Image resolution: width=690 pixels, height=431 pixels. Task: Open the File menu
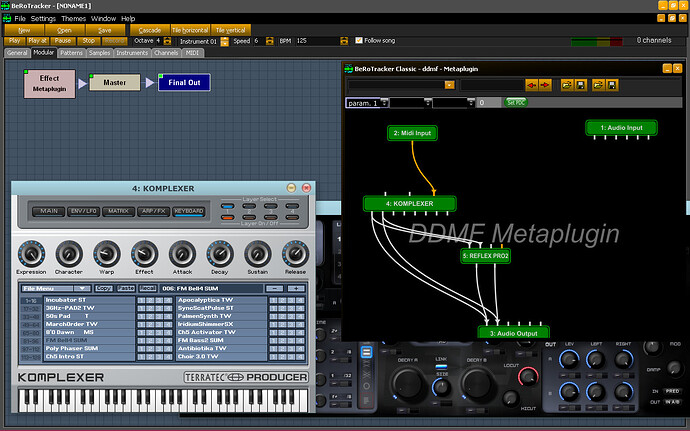click(20, 18)
